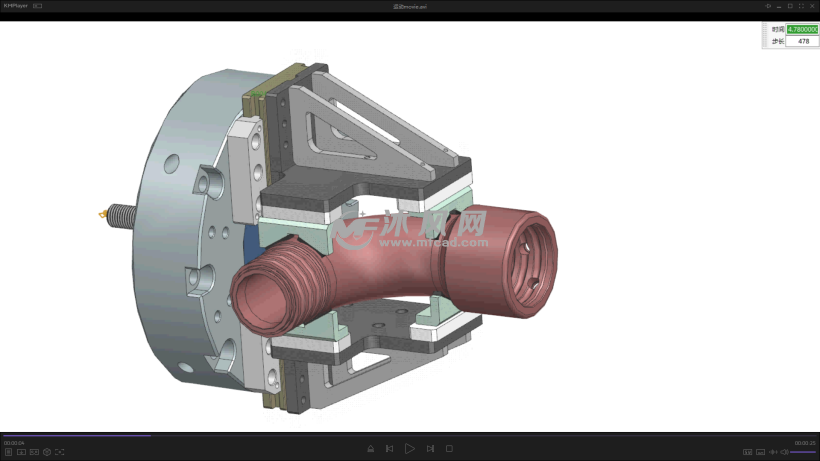Skip to the previous track
This screenshot has height=461, width=820.
tap(389, 448)
